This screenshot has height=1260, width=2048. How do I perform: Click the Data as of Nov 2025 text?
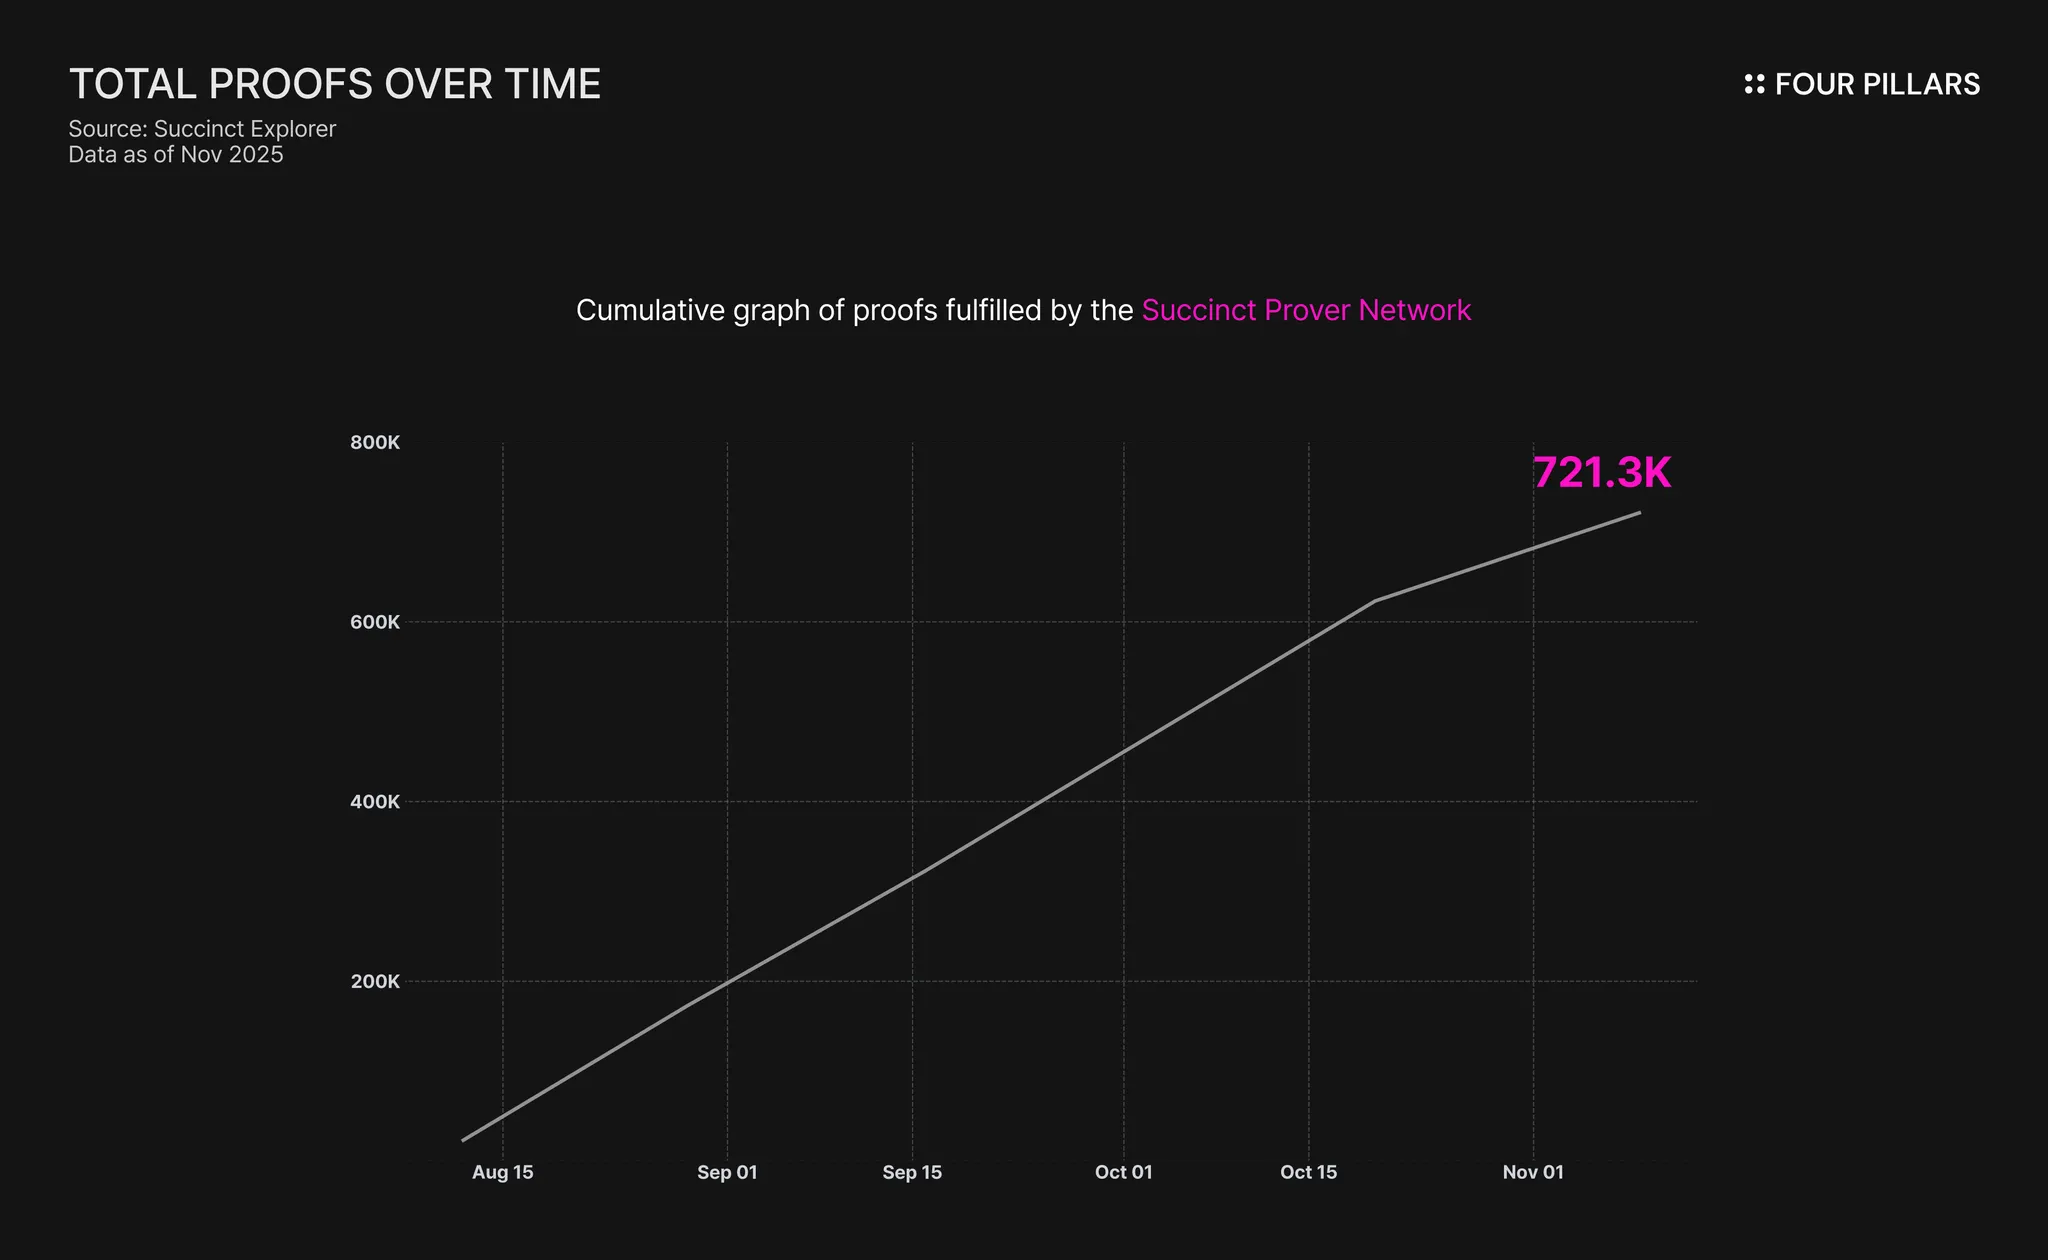[176, 155]
